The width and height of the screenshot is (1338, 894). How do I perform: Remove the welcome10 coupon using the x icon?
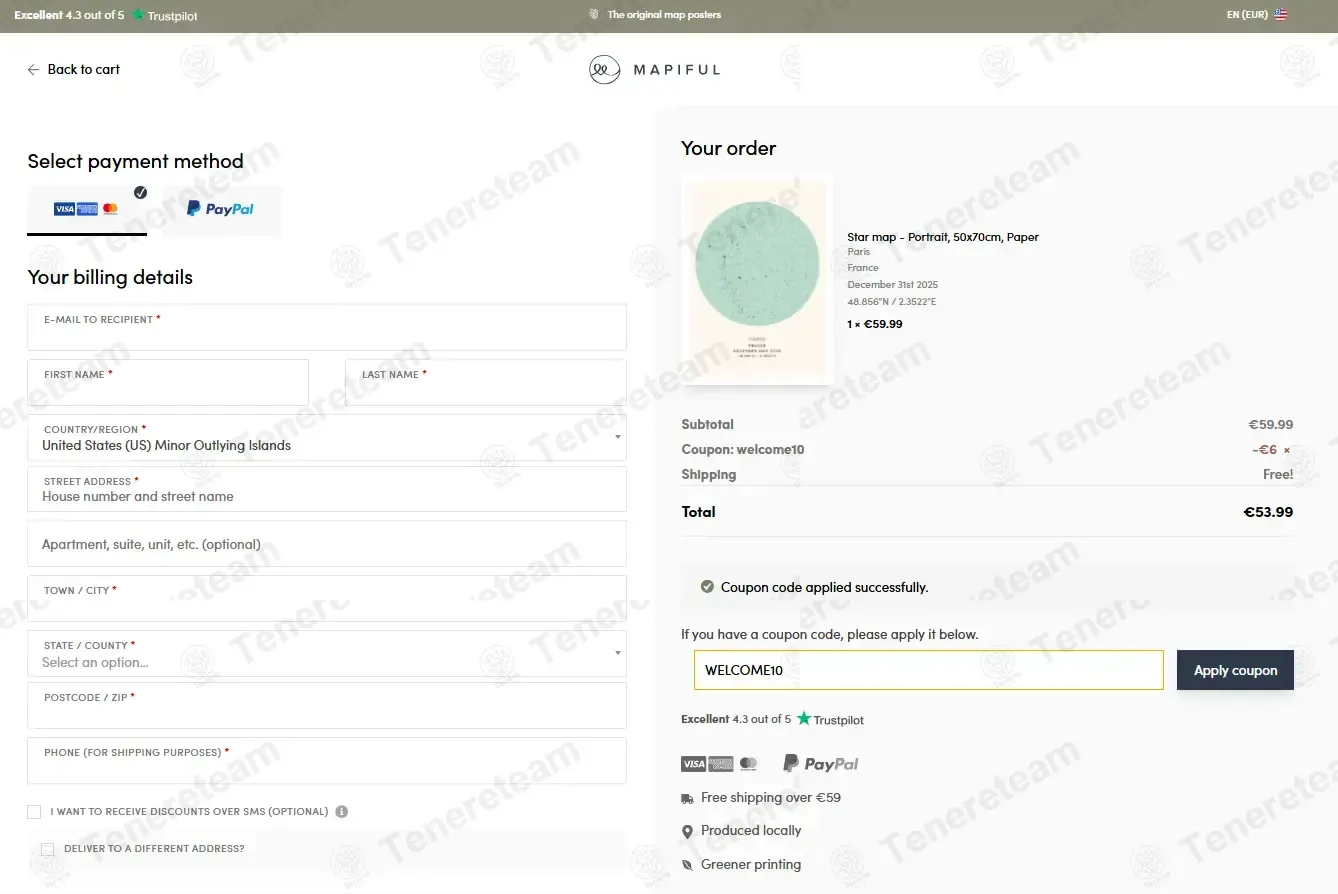(1287, 450)
